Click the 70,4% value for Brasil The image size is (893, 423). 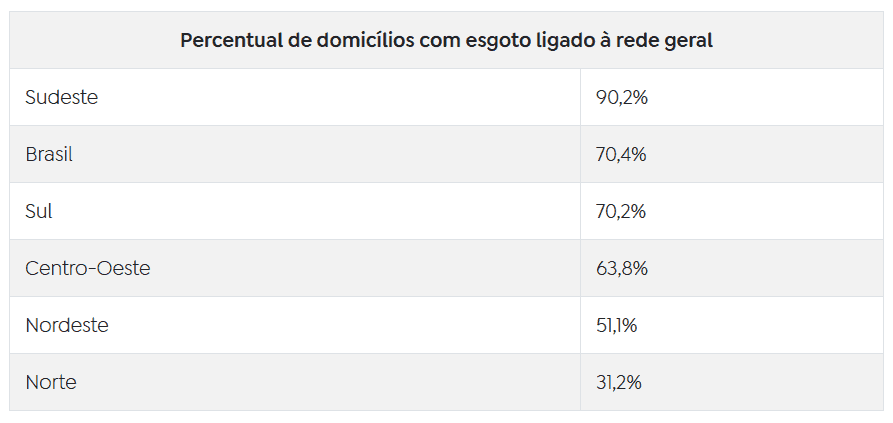pyautogui.click(x=621, y=155)
